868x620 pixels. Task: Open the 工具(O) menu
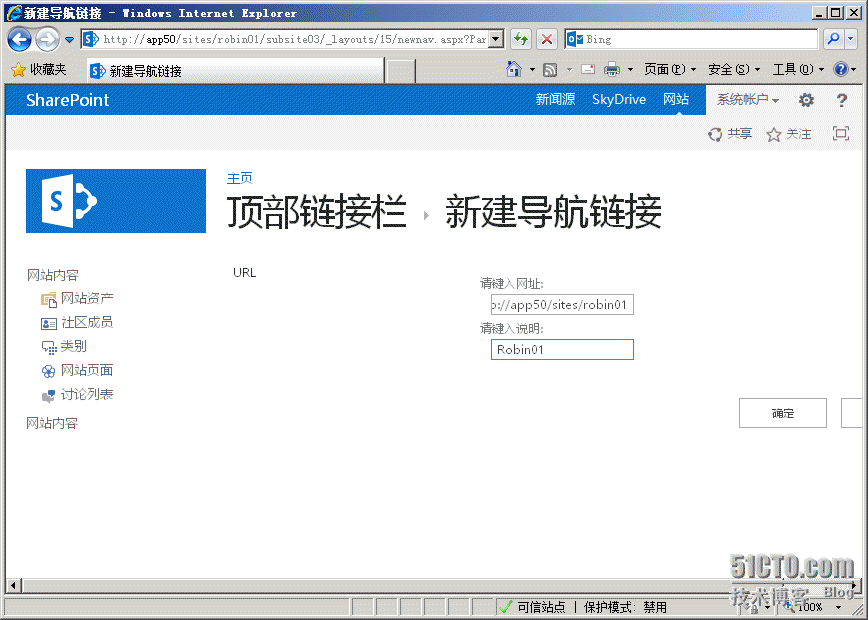coord(798,70)
